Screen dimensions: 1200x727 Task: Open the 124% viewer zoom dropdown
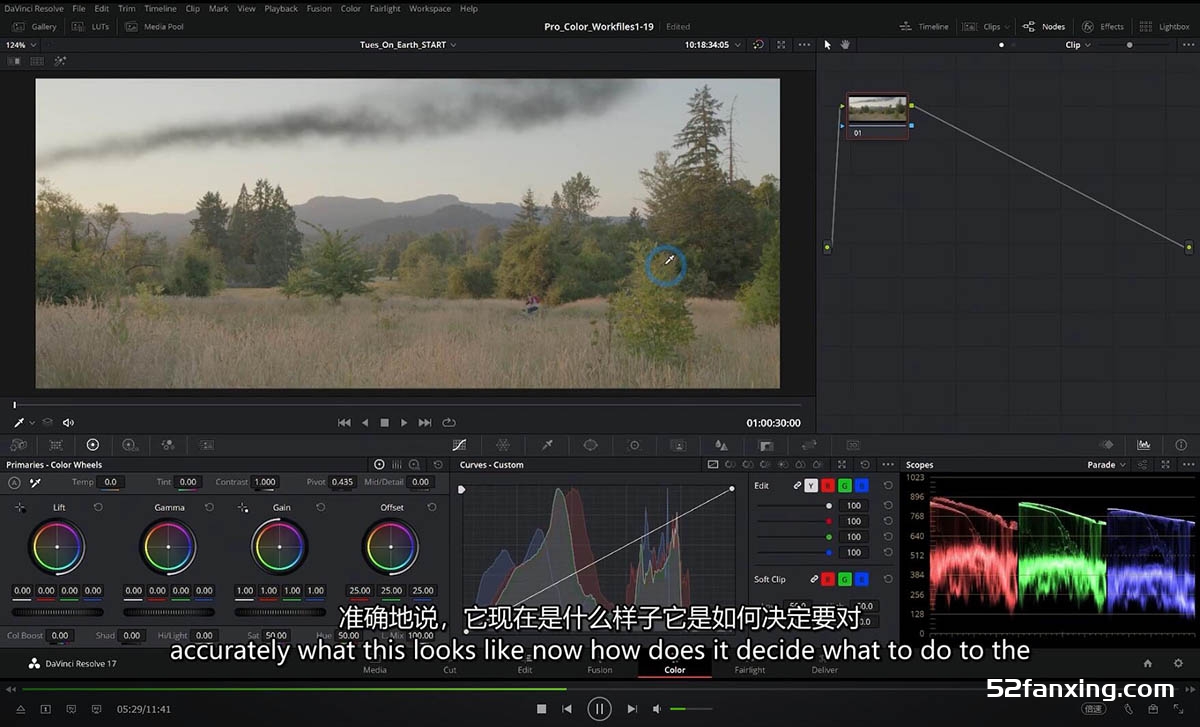(x=20, y=45)
